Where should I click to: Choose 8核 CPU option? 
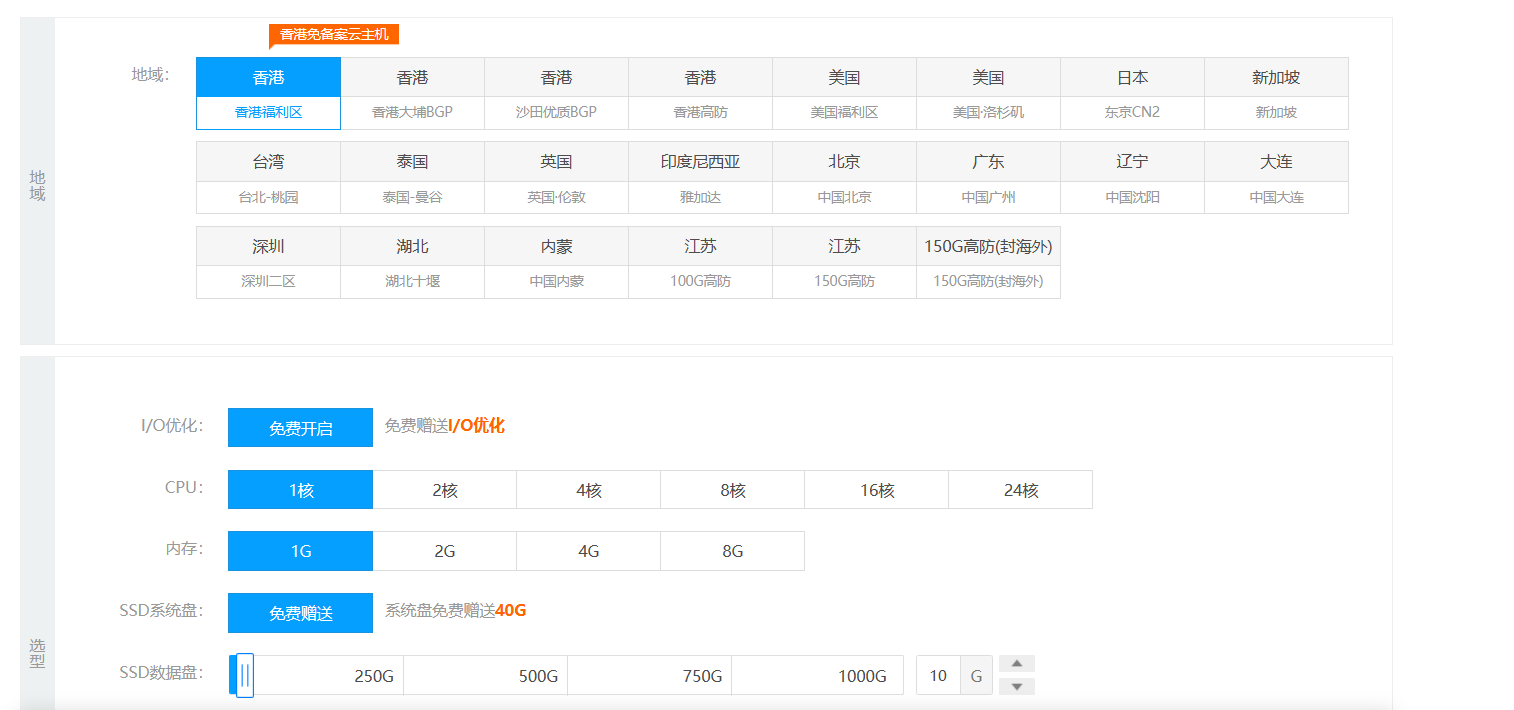coord(733,490)
